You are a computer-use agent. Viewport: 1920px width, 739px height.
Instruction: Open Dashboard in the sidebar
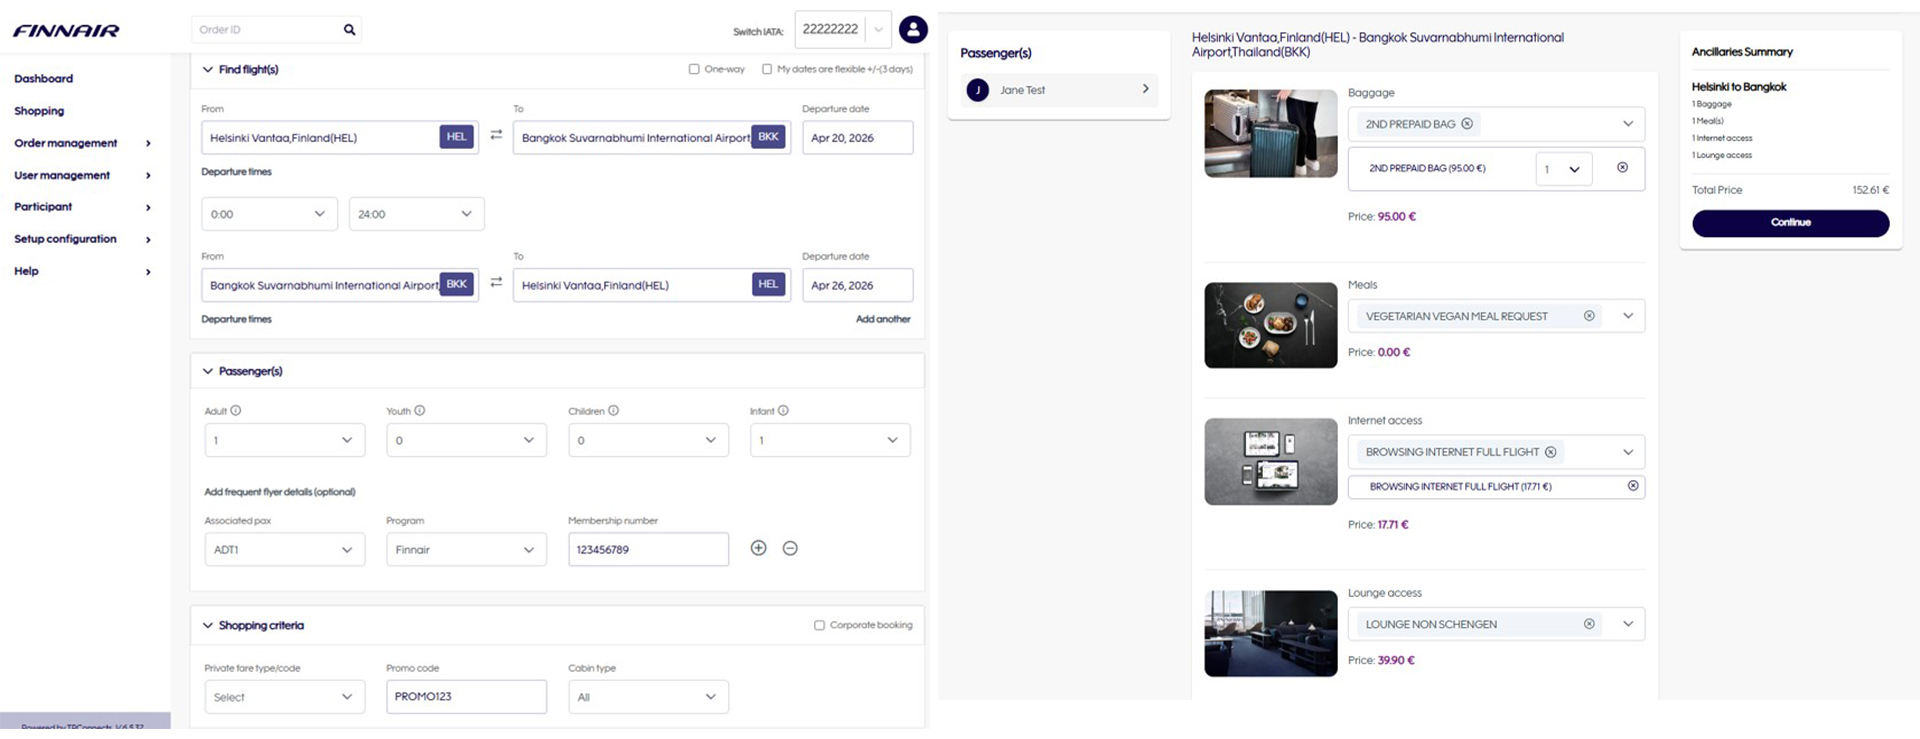pyautogui.click(x=43, y=78)
